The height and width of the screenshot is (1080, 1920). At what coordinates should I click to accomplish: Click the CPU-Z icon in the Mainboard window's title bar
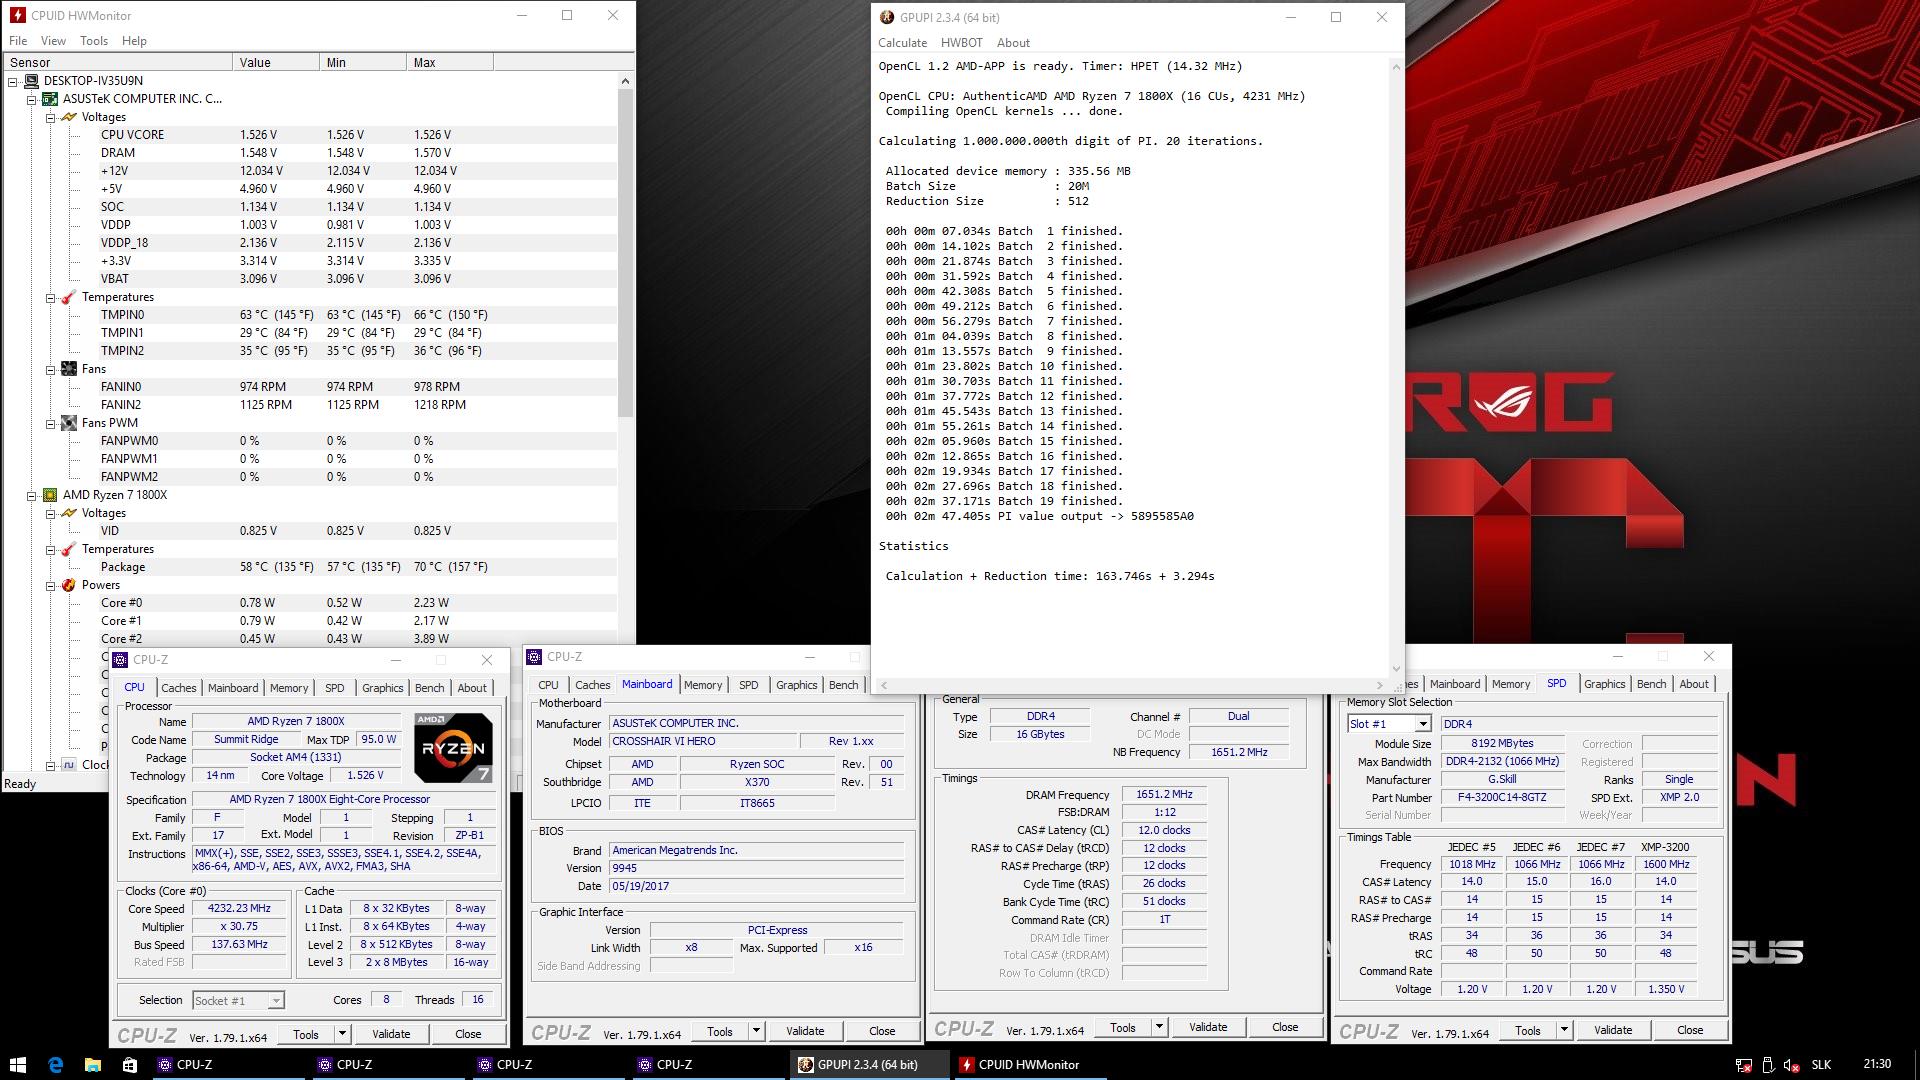(x=535, y=657)
